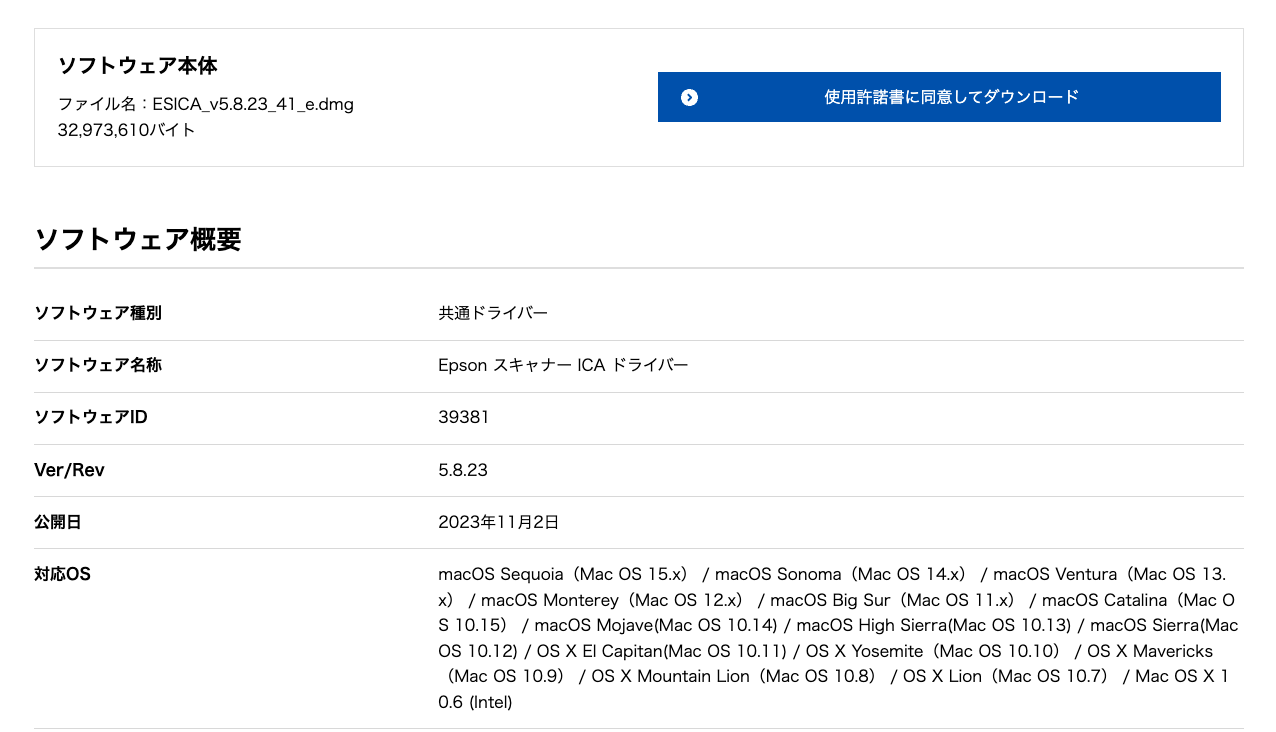Viewport: 1276px width, 732px height.
Task: Click Epson スキャナー ICA ドライバー text
Action: tap(563, 365)
